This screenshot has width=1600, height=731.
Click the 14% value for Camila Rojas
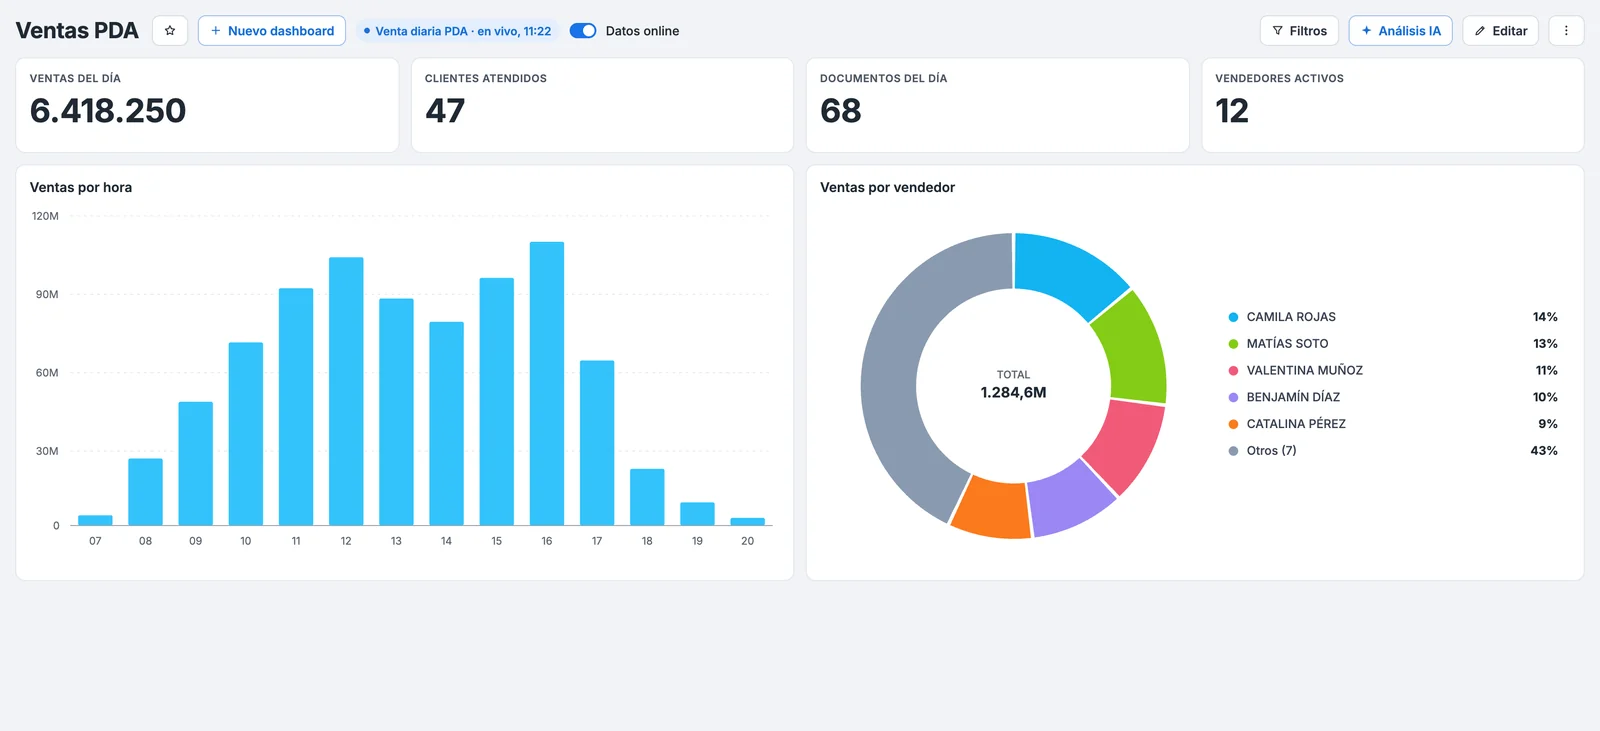pos(1545,317)
